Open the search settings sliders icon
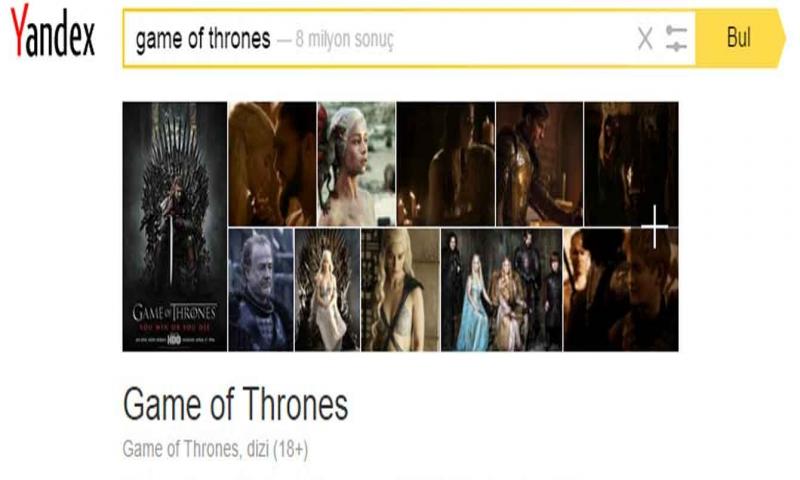This screenshot has height=480, width=800. tap(677, 39)
